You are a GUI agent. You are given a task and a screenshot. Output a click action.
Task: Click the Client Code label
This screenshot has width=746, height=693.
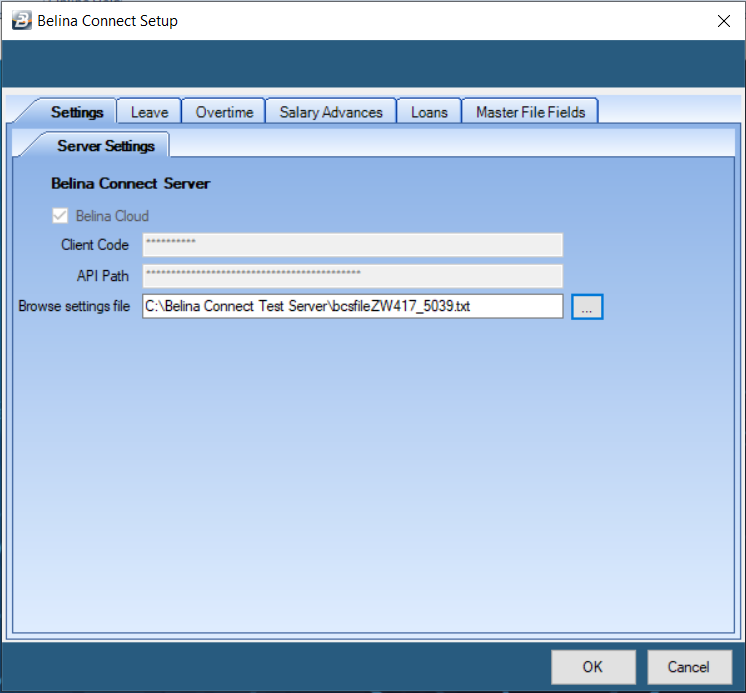(x=95, y=244)
